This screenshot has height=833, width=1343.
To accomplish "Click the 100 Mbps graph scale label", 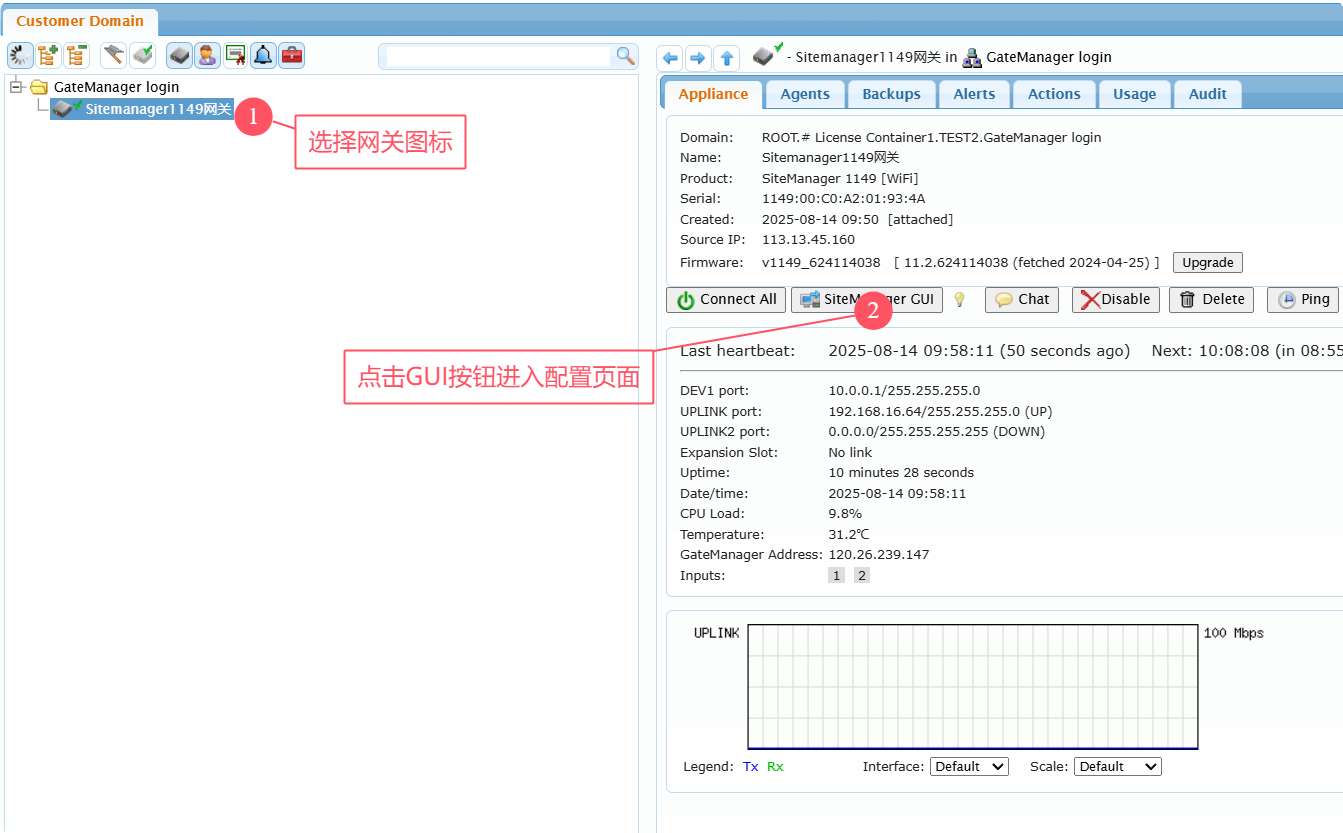I will click(x=1233, y=633).
